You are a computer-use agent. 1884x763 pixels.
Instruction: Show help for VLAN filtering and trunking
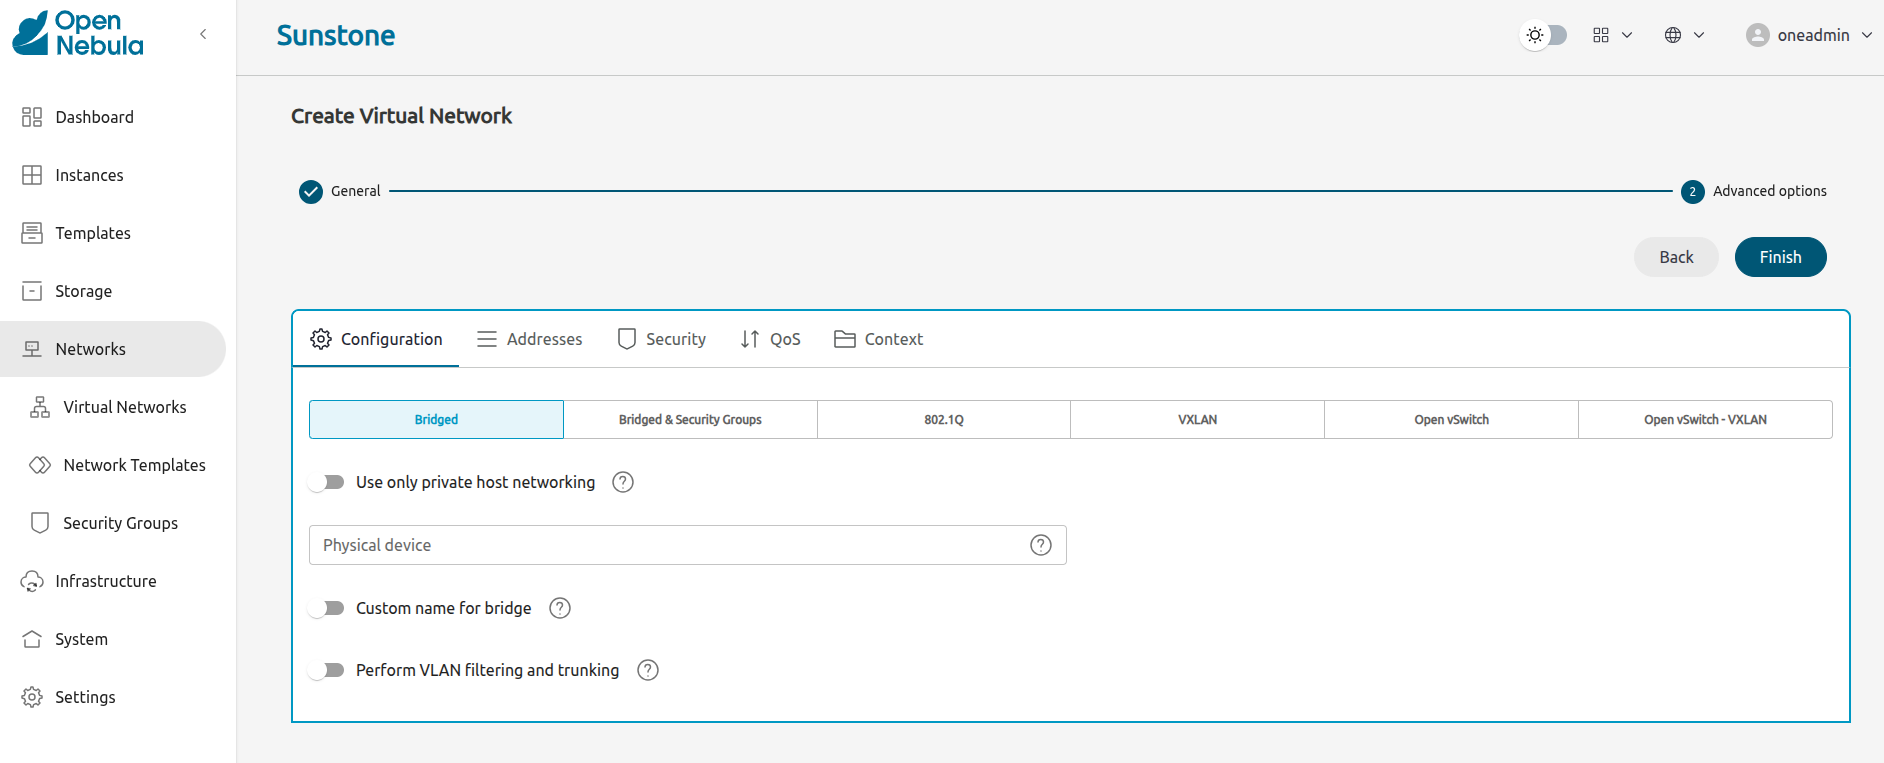(x=648, y=670)
